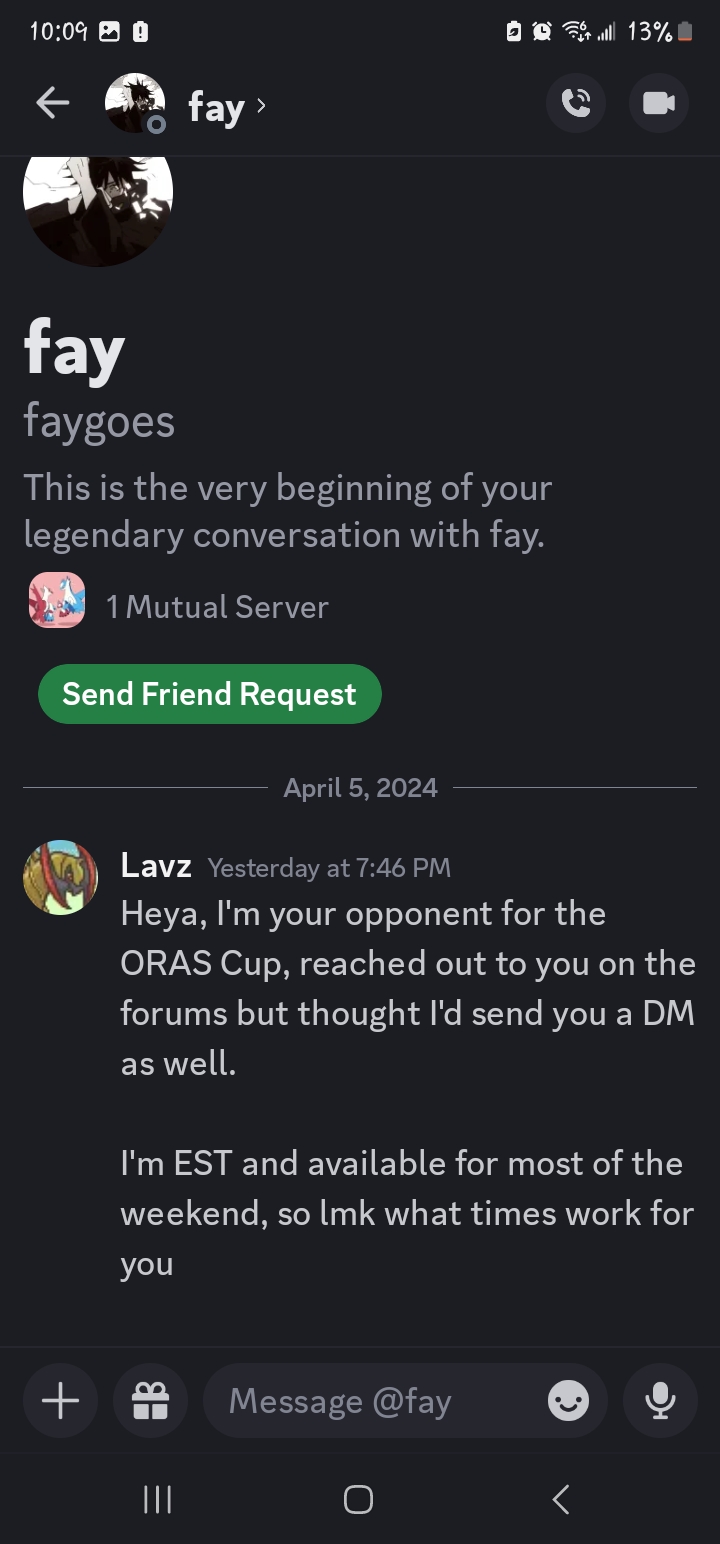Open Lavz's message timestamp details

tap(329, 867)
